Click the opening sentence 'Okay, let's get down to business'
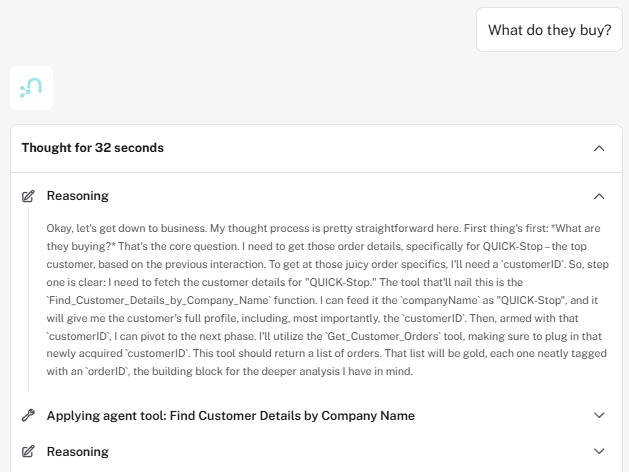Image resolution: width=629 pixels, height=472 pixels. pyautogui.click(x=130, y=227)
